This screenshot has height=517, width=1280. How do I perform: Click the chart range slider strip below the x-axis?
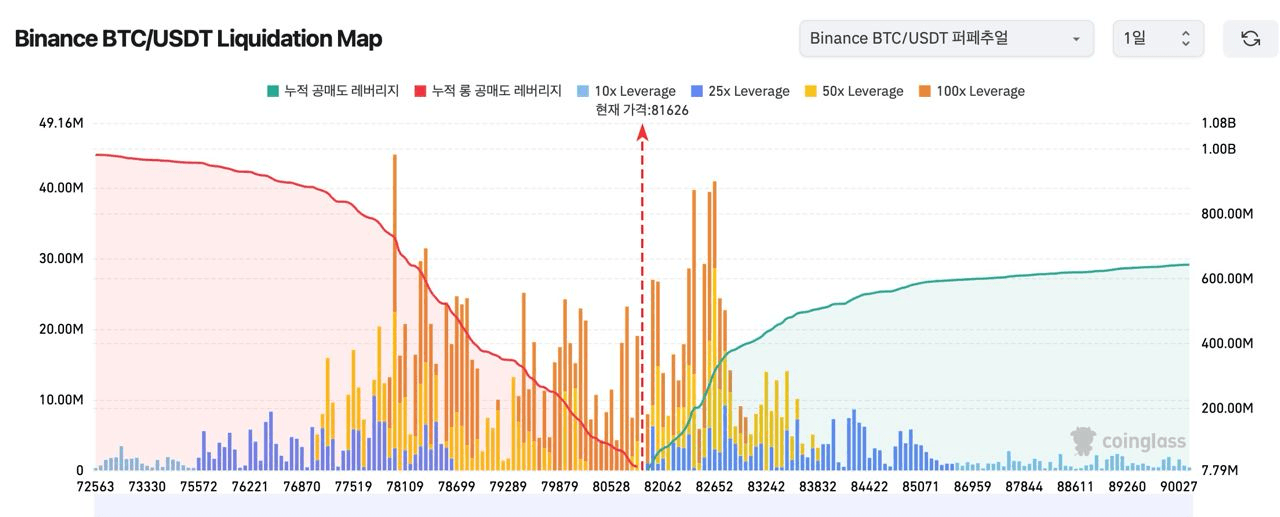click(x=642, y=507)
